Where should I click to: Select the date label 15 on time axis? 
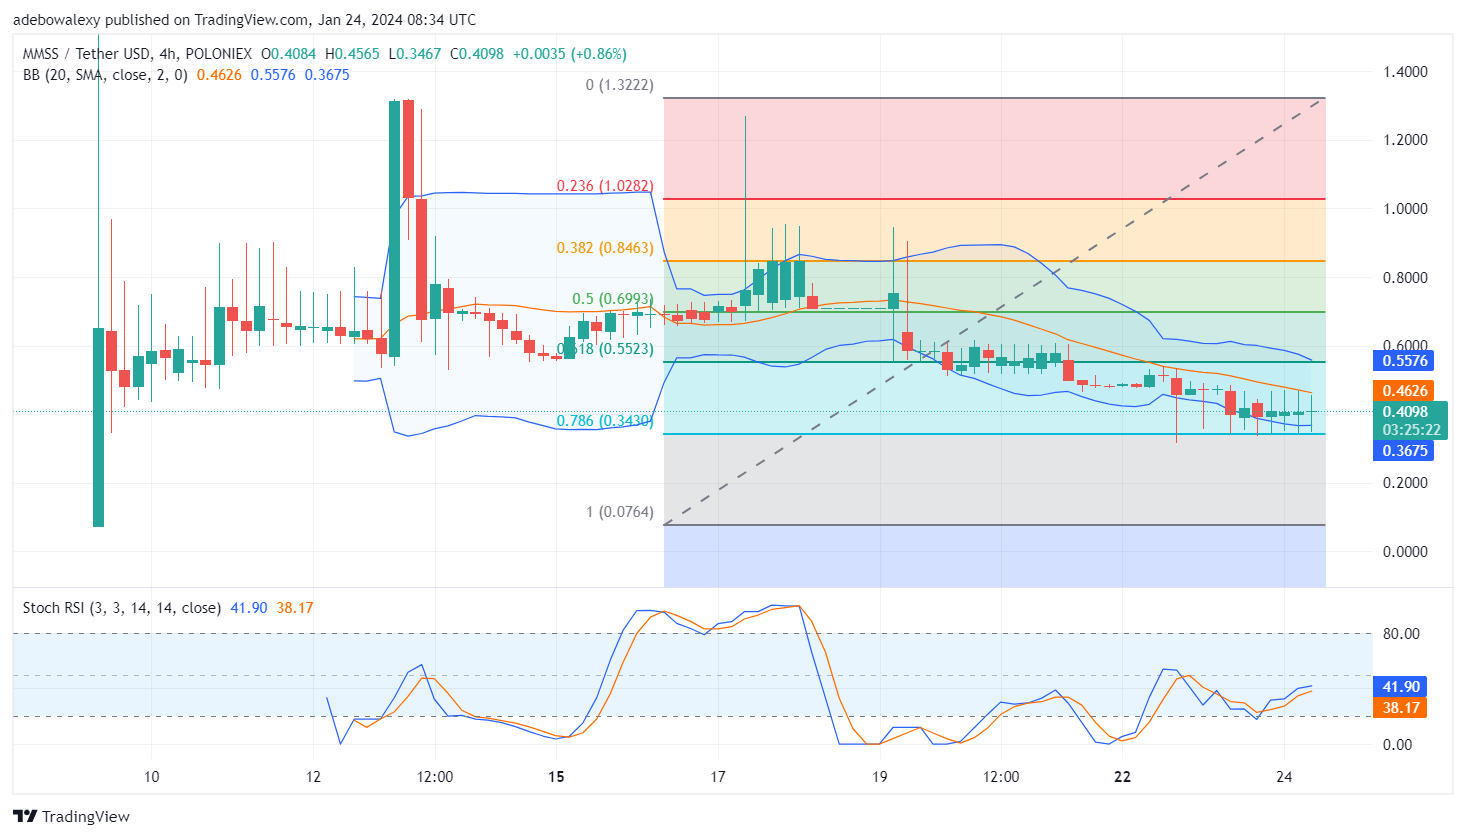[x=556, y=777]
